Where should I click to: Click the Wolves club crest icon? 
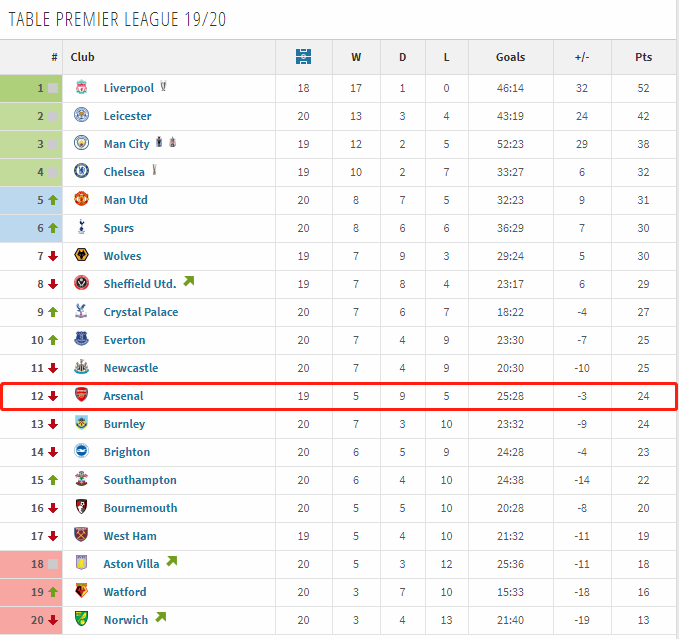tap(81, 256)
